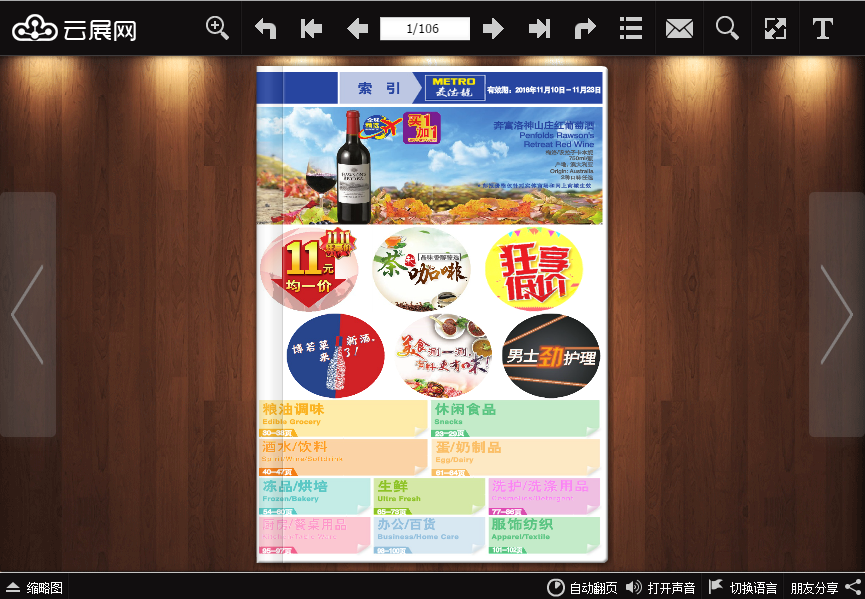Open the table of contents list icon
Screen dimensions: 865x599
pos(631,28)
